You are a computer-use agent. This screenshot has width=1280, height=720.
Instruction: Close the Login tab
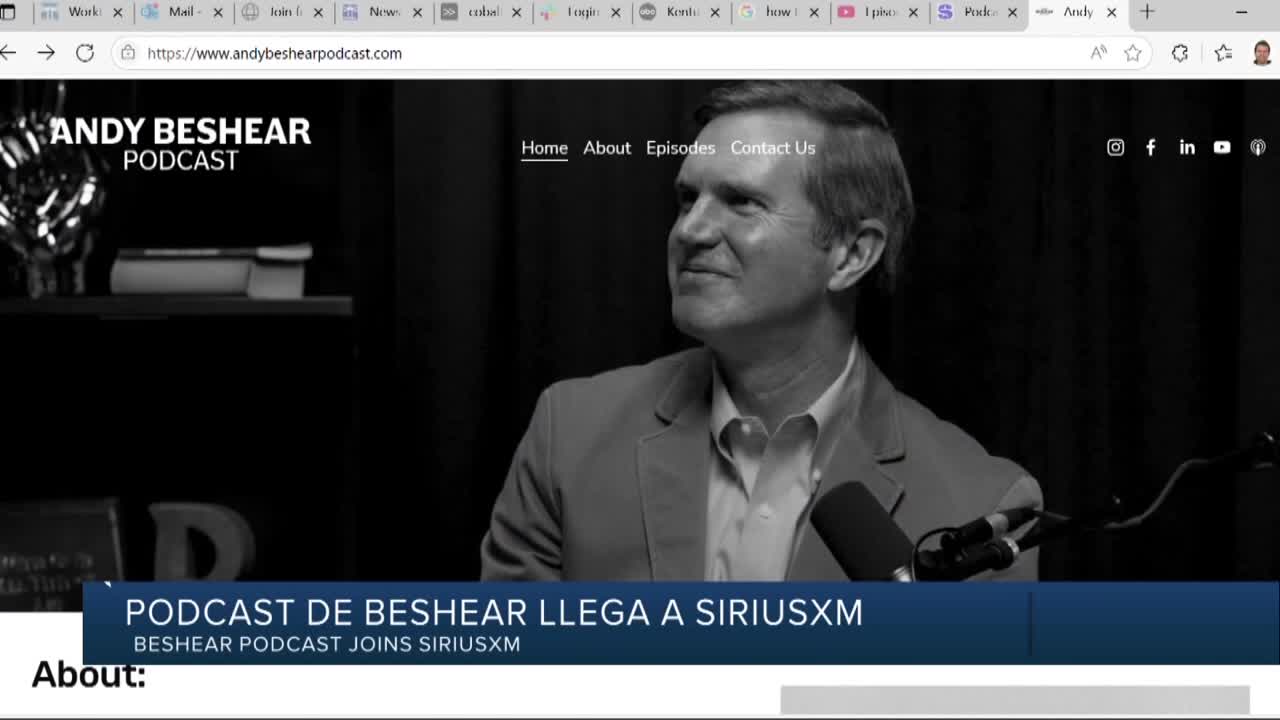pos(616,12)
